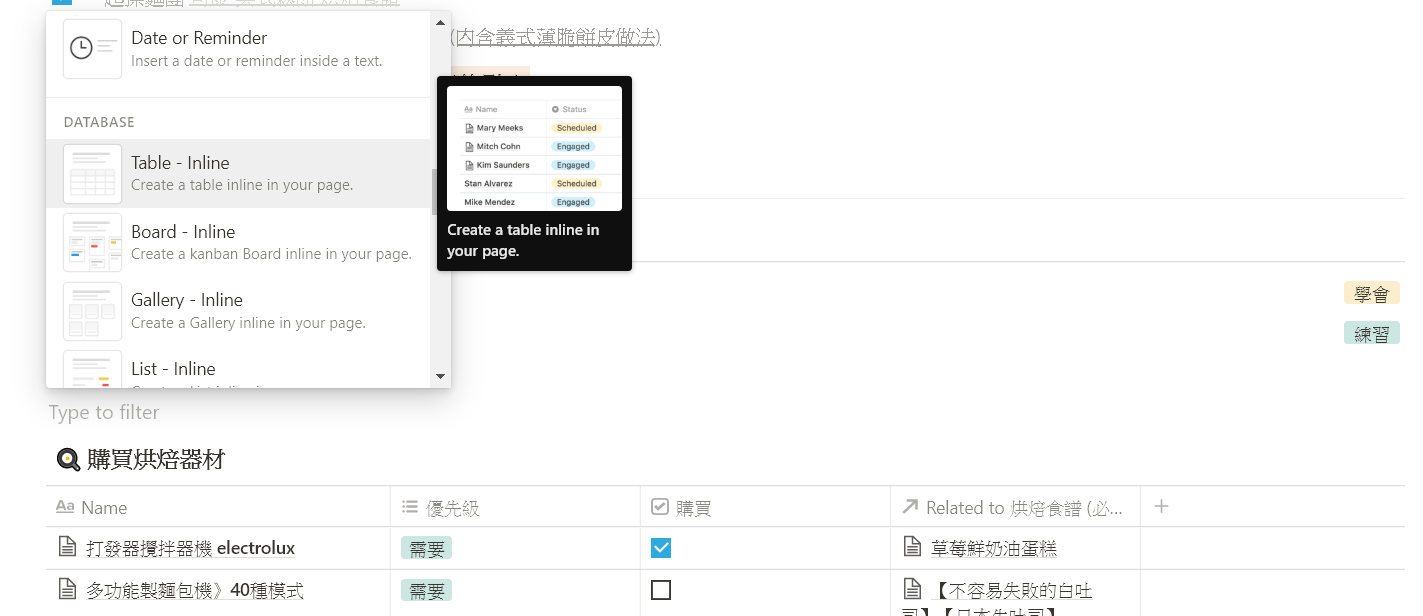Open the 購買 checkbox column header
The width and height of the screenshot is (1423, 616).
pos(765,507)
